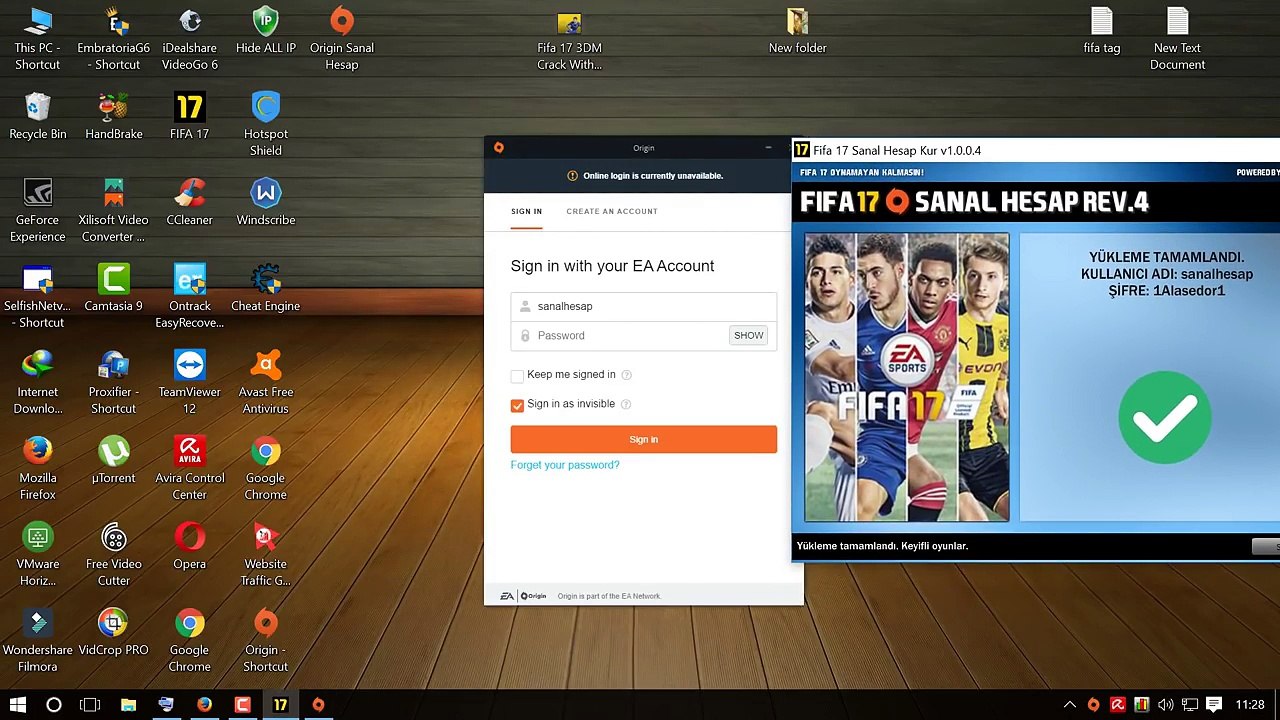Click the help icon beside Keep me signed in
Screen dimensions: 1280x720
[x=626, y=375]
